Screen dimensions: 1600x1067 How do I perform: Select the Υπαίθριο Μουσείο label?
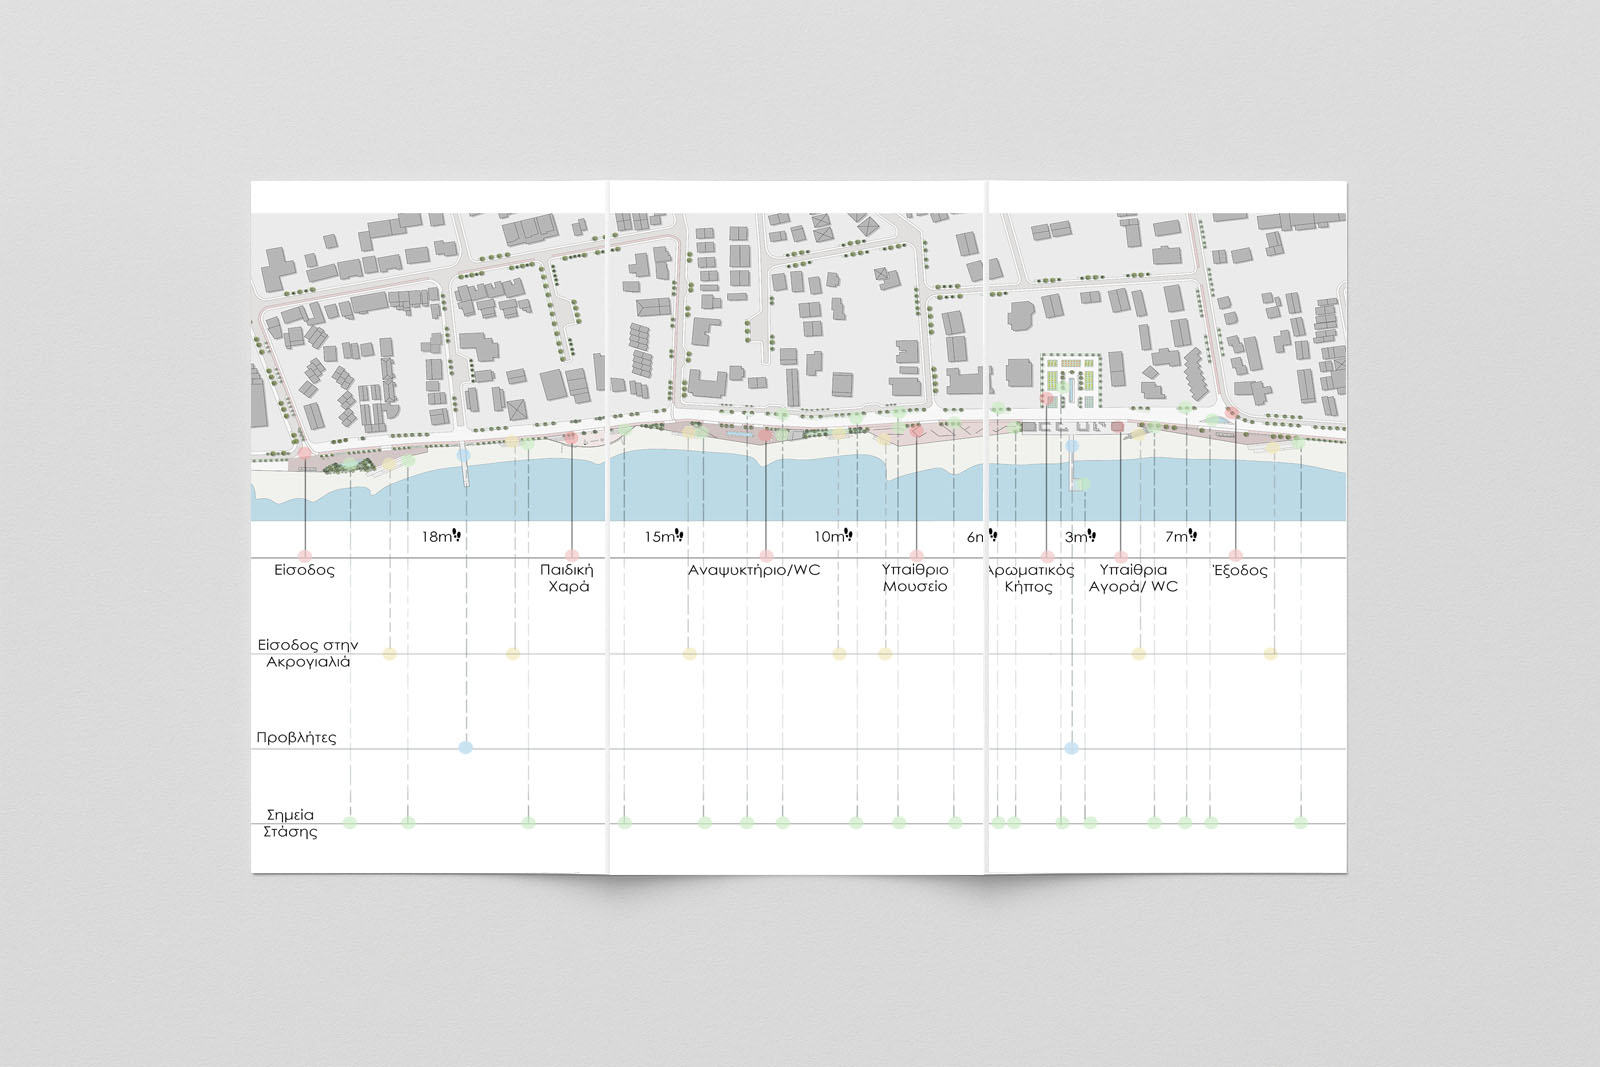pyautogui.click(x=914, y=578)
